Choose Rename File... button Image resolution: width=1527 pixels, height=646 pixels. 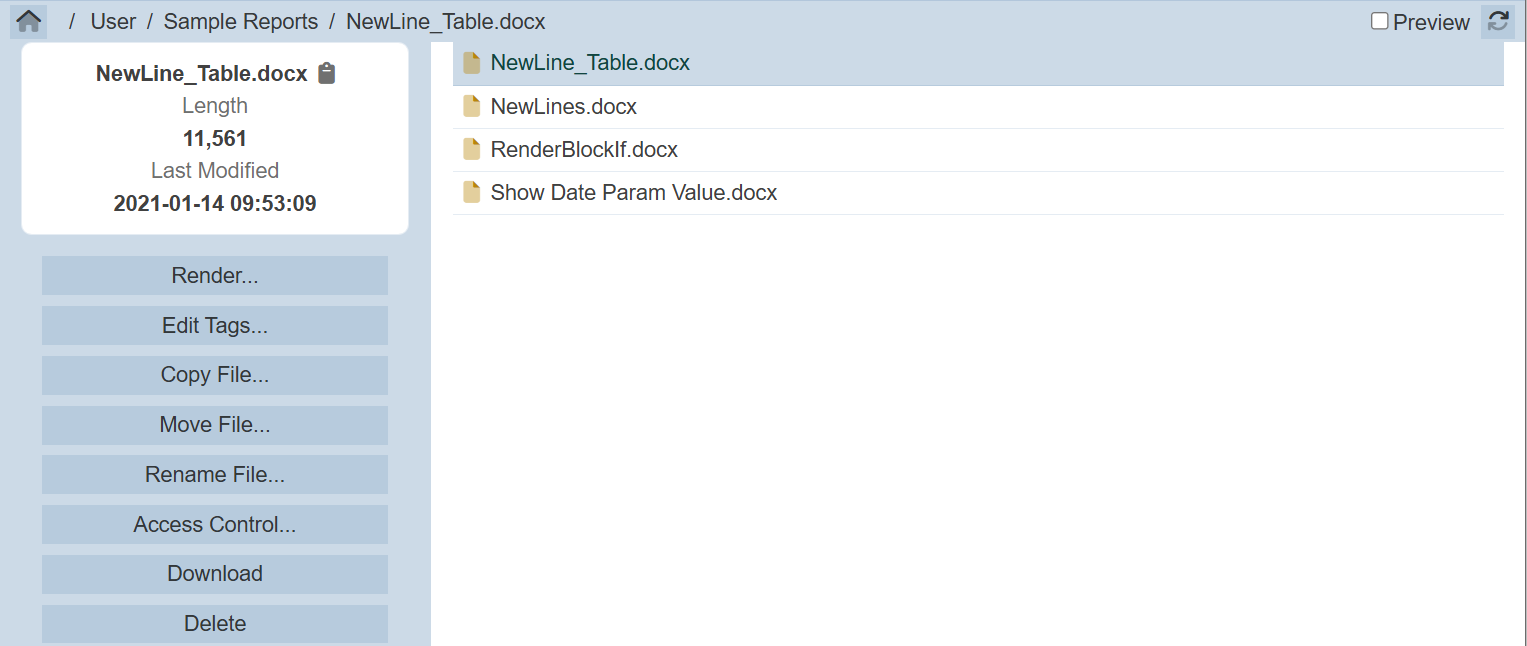pos(215,475)
